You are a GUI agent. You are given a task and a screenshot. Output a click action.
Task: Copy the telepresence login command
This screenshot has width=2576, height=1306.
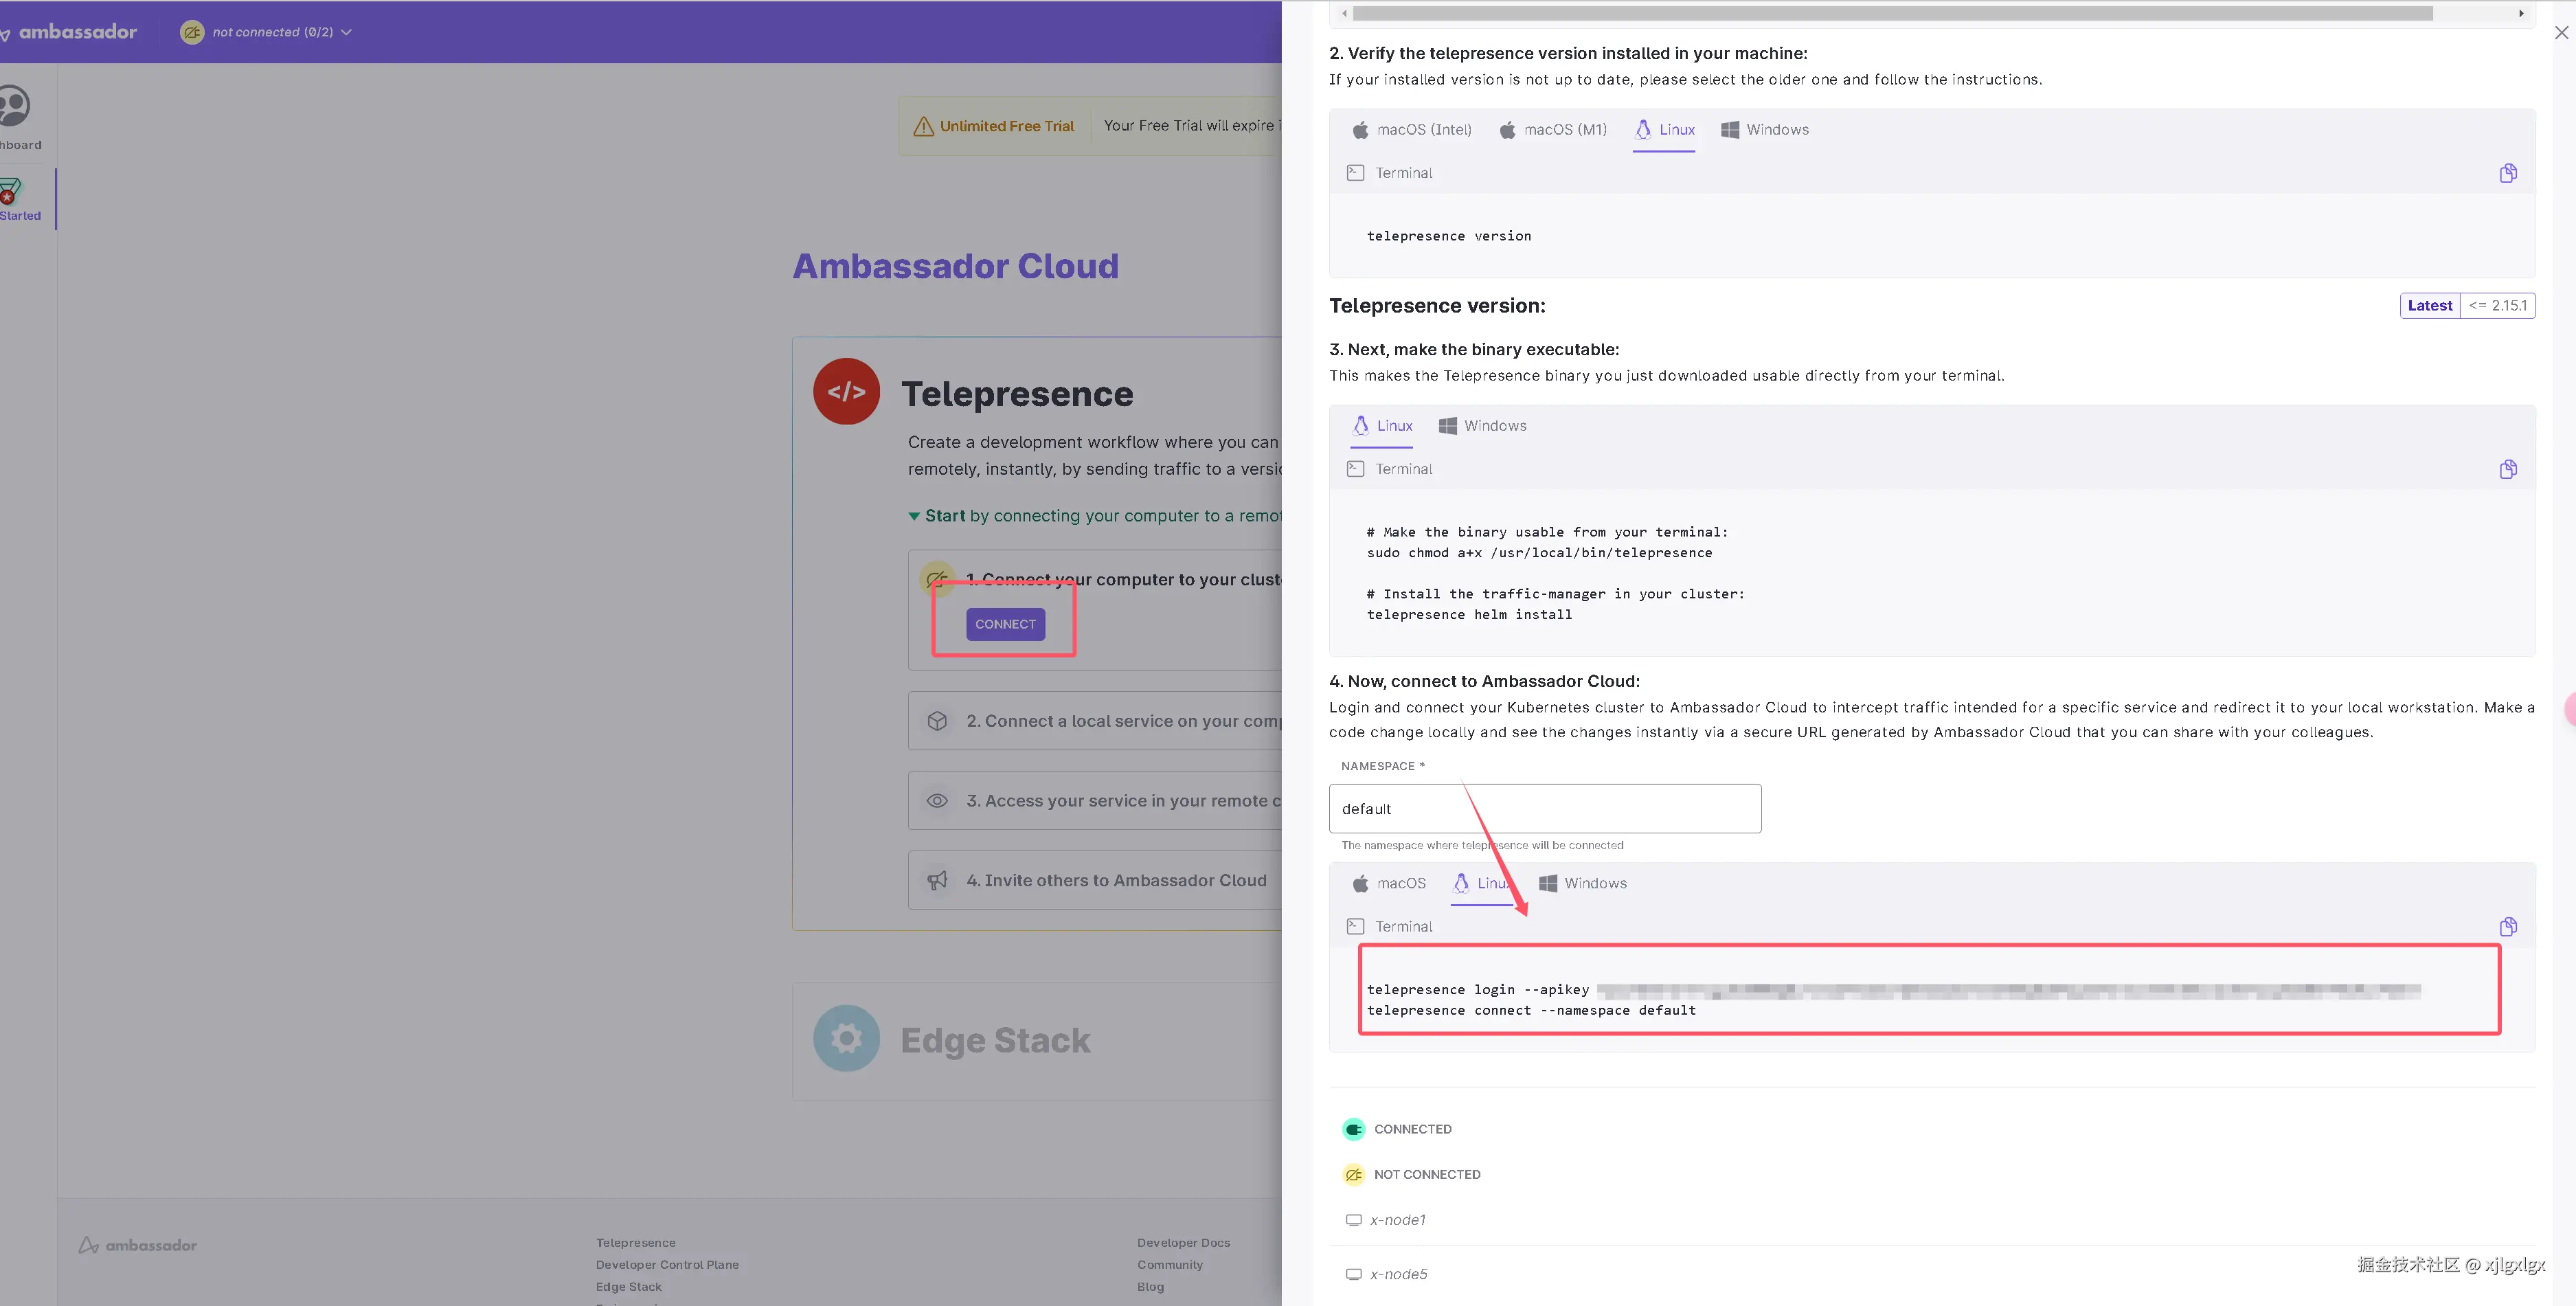(x=2507, y=926)
